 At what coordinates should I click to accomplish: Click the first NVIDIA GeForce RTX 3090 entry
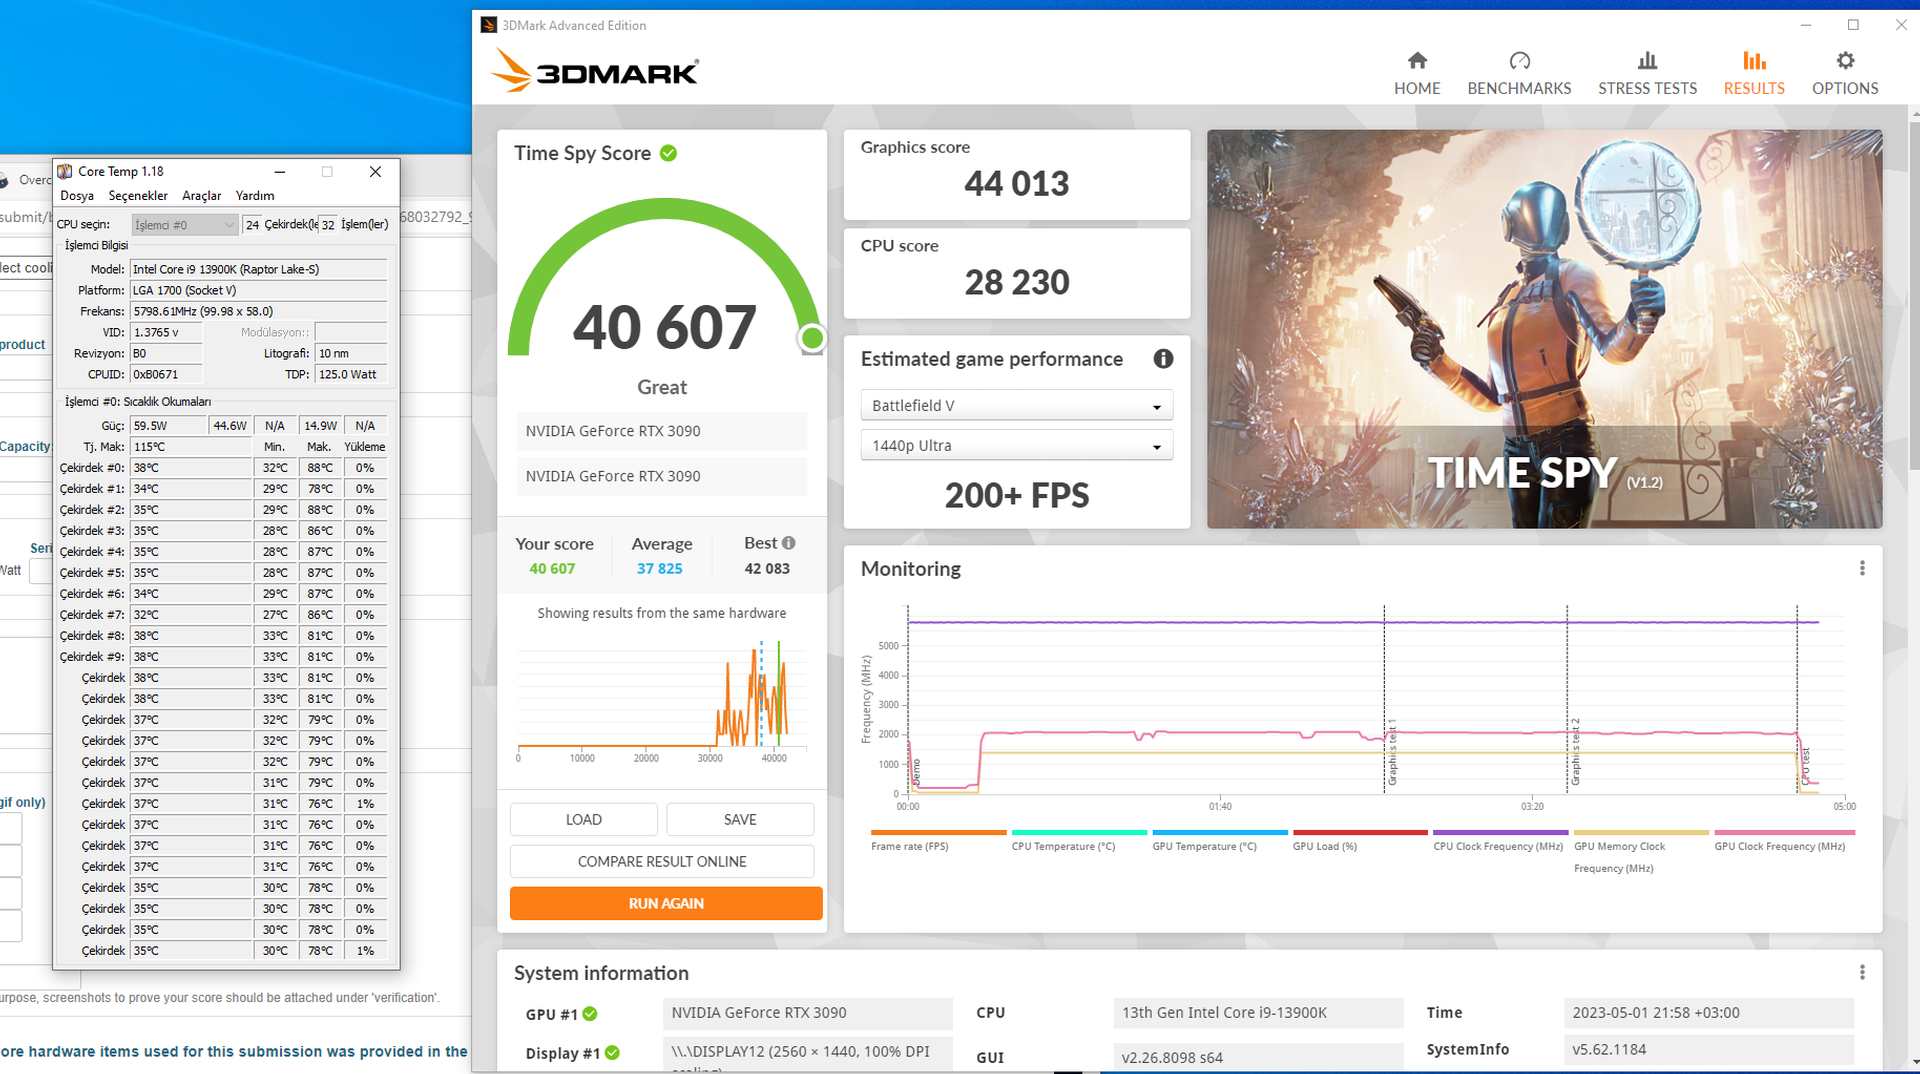pyautogui.click(x=662, y=431)
